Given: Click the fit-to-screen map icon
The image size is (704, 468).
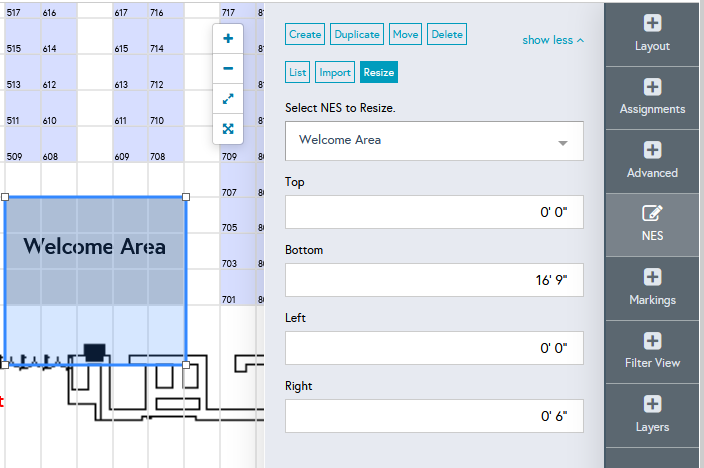Looking at the screenshot, I should [228, 128].
